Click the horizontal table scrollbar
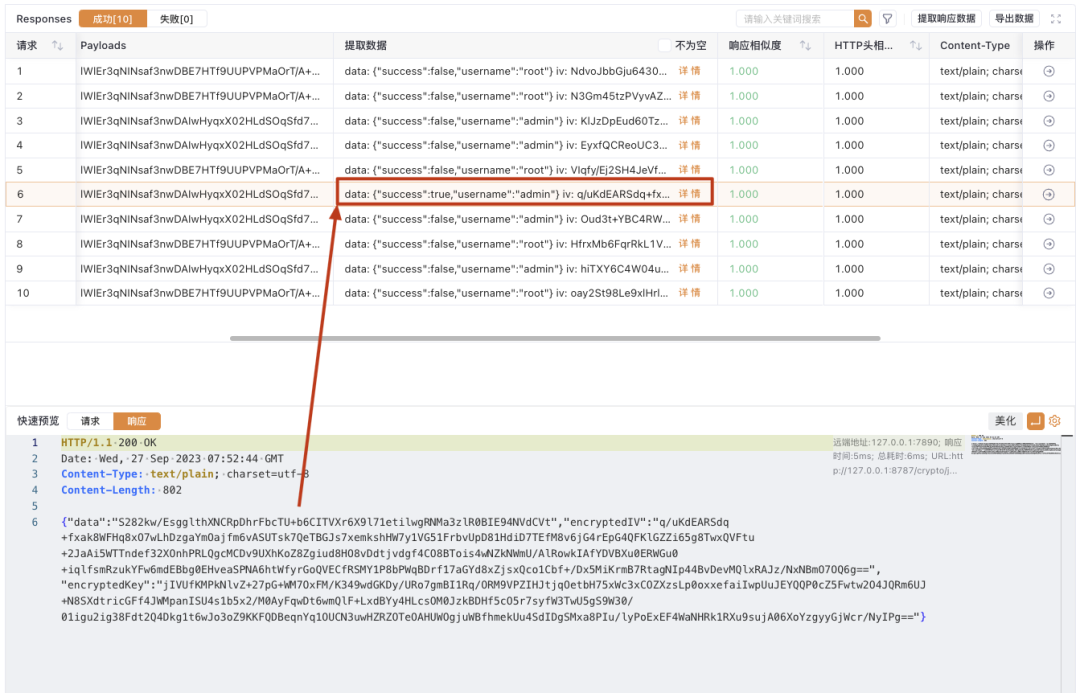 click(555, 338)
